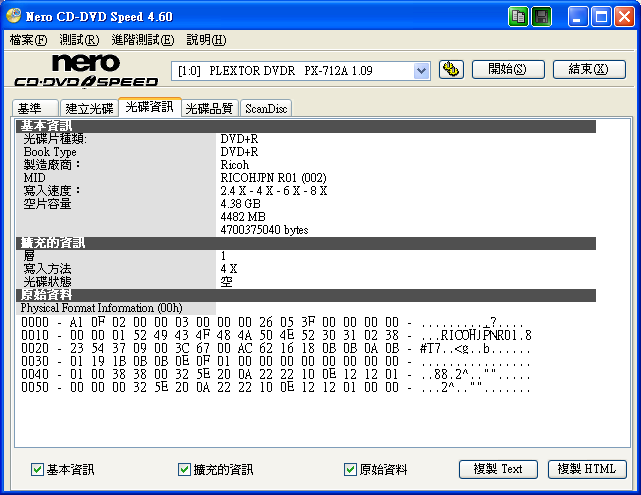The width and height of the screenshot is (641, 495).
Task: Switch to the 基準 tab
Action: click(x=35, y=108)
